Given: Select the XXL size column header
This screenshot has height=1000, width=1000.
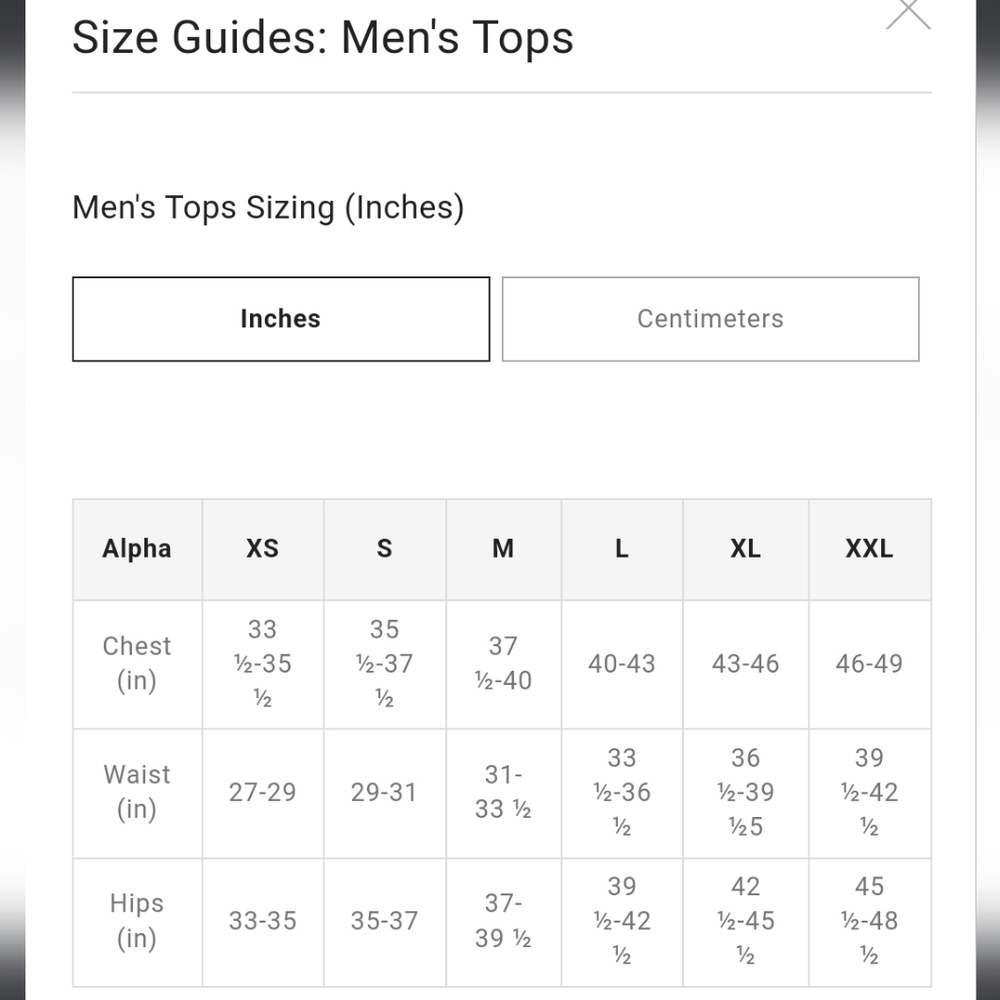Looking at the screenshot, I should 870,549.
